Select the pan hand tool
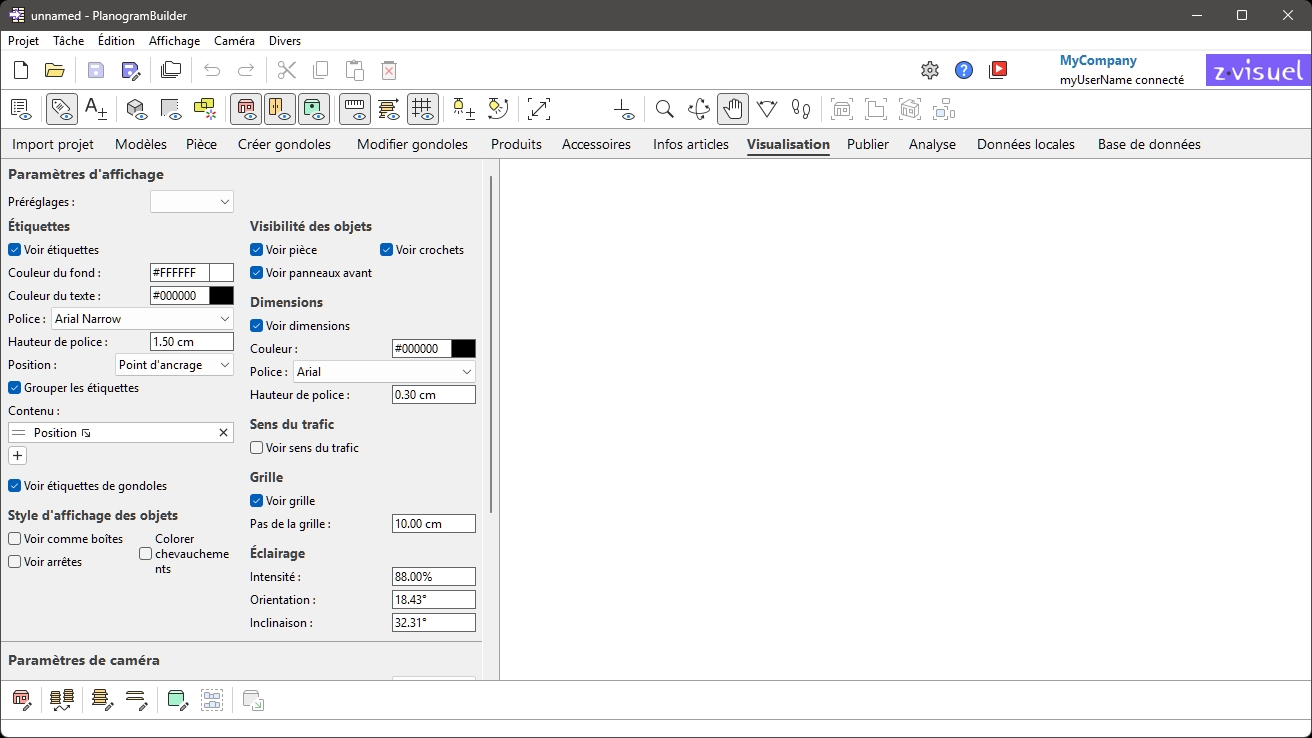This screenshot has height=738, width=1312. point(733,109)
